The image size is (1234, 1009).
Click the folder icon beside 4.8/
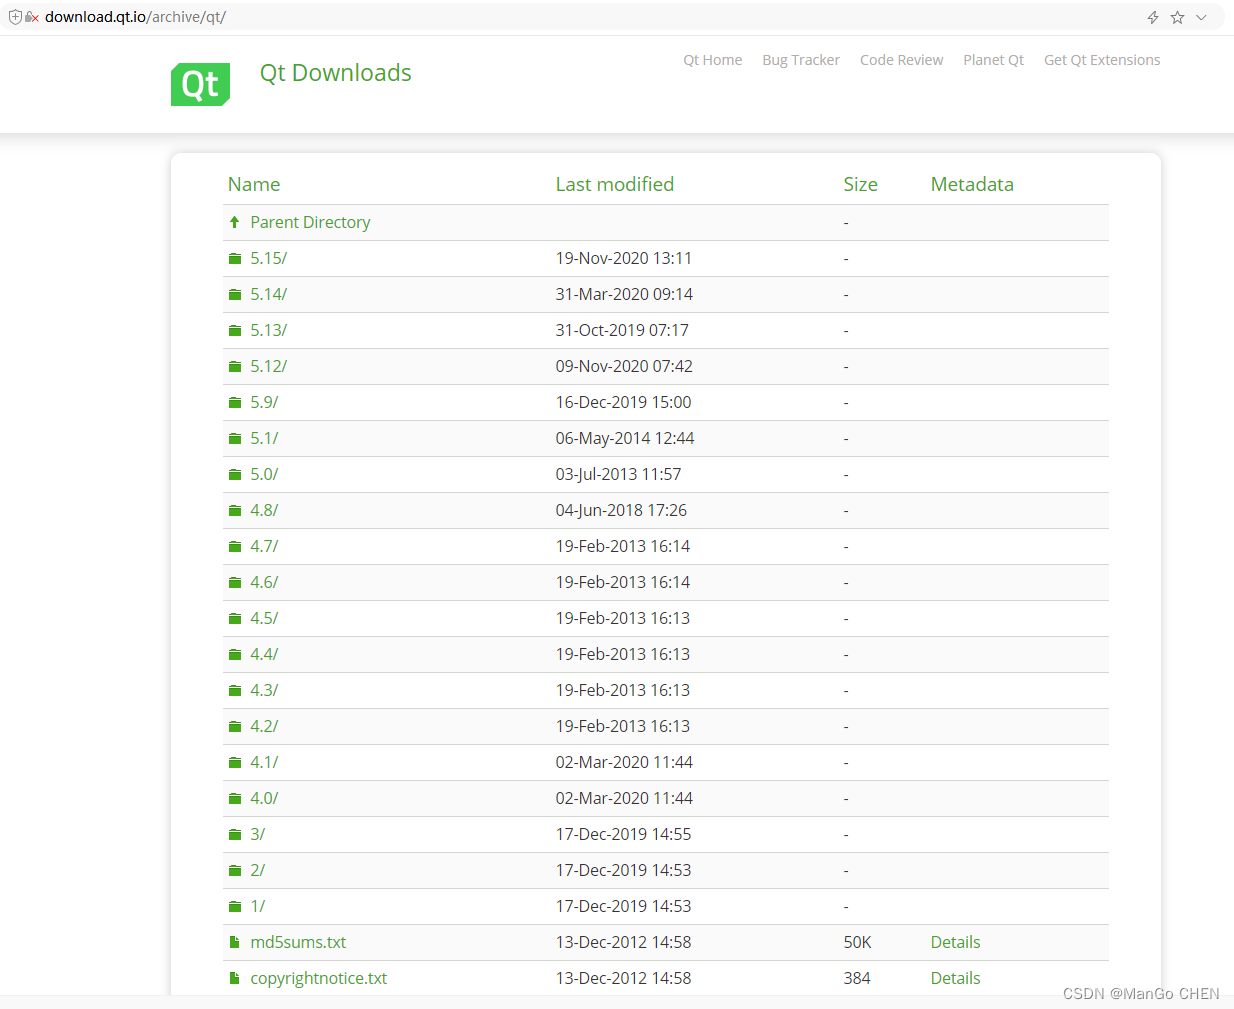(x=235, y=510)
